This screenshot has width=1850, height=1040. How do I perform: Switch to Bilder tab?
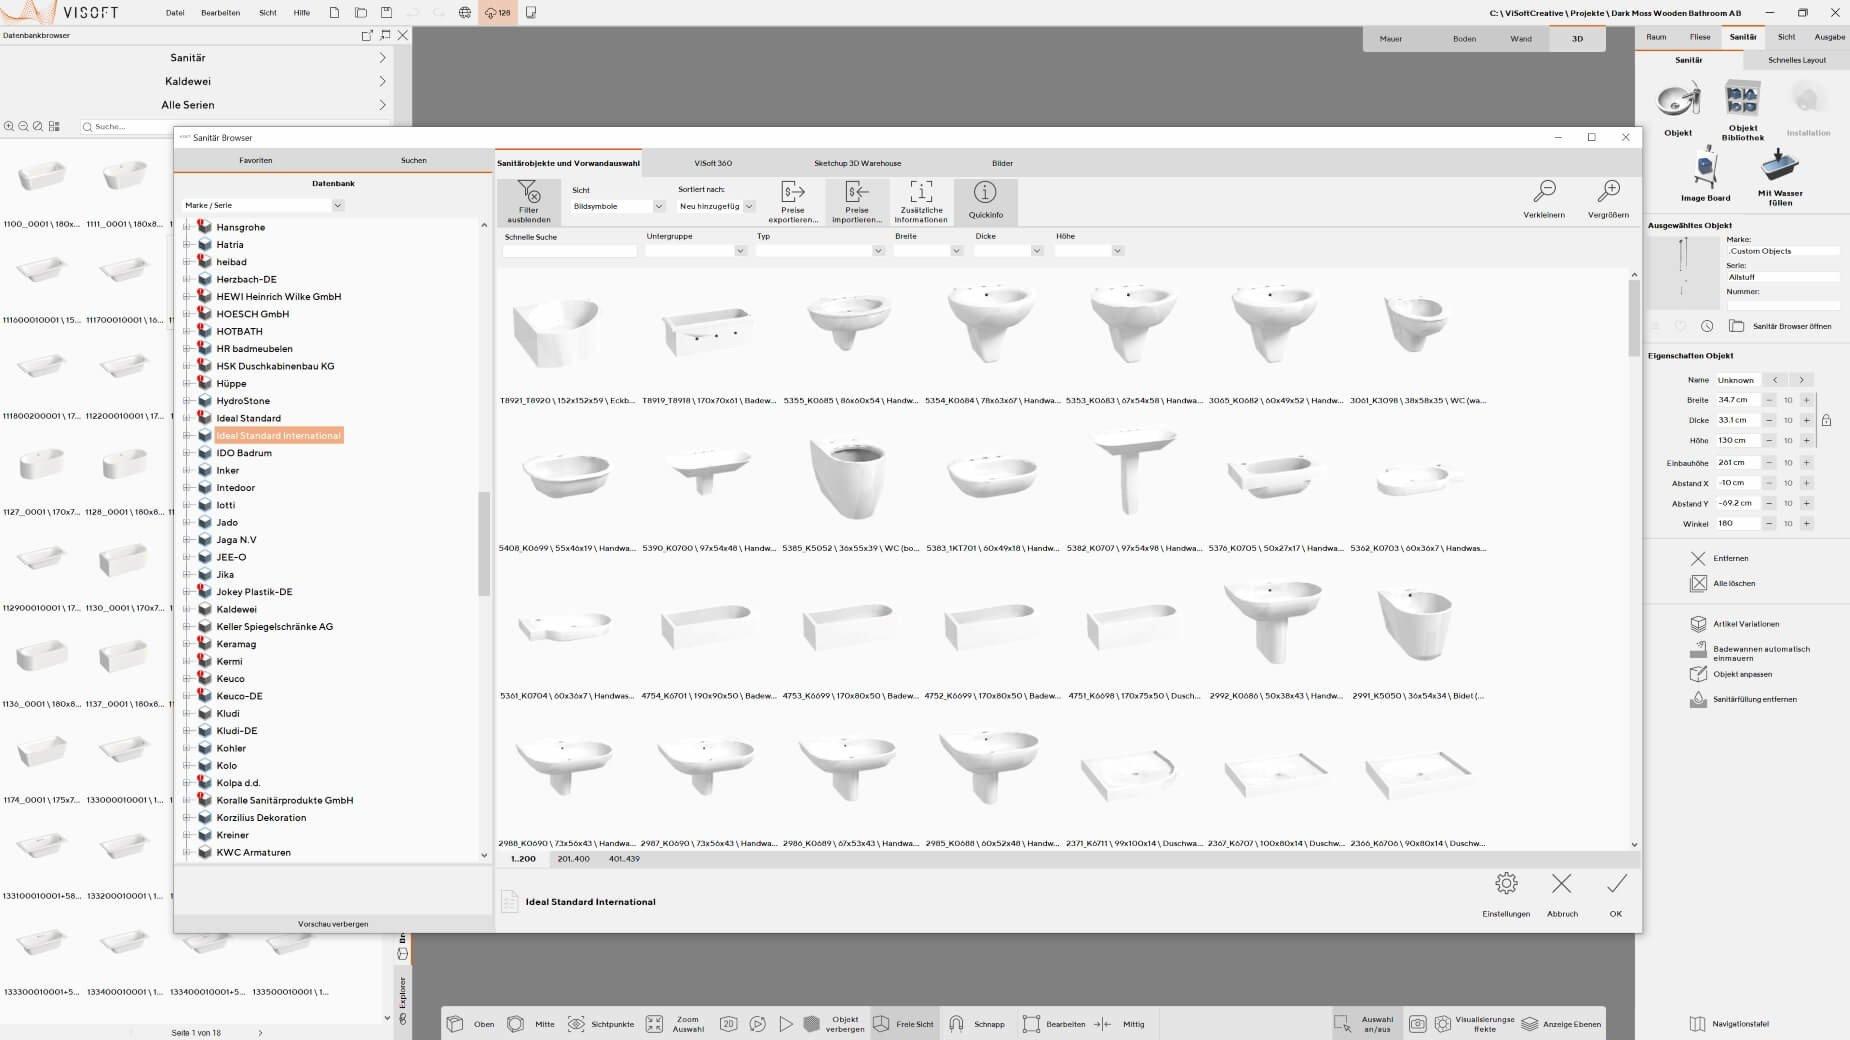pyautogui.click(x=1002, y=163)
